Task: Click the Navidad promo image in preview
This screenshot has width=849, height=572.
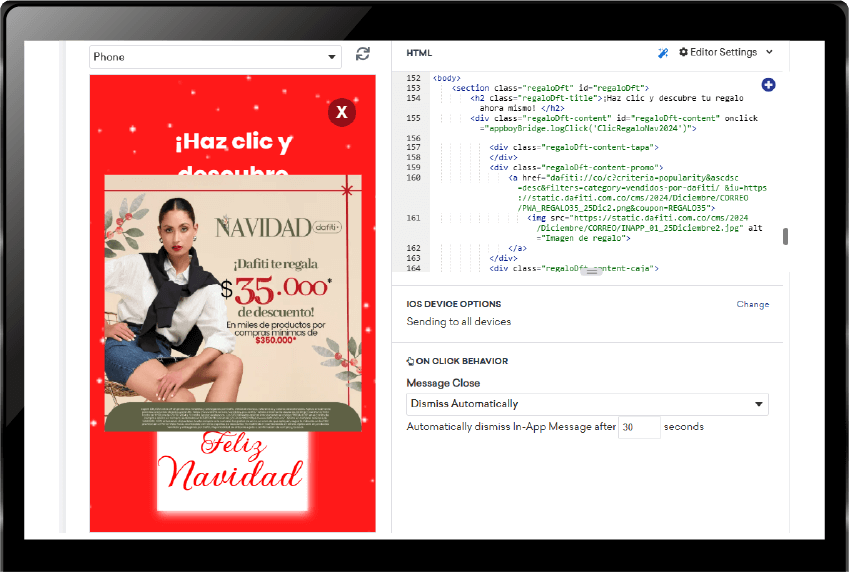Action: [233, 303]
